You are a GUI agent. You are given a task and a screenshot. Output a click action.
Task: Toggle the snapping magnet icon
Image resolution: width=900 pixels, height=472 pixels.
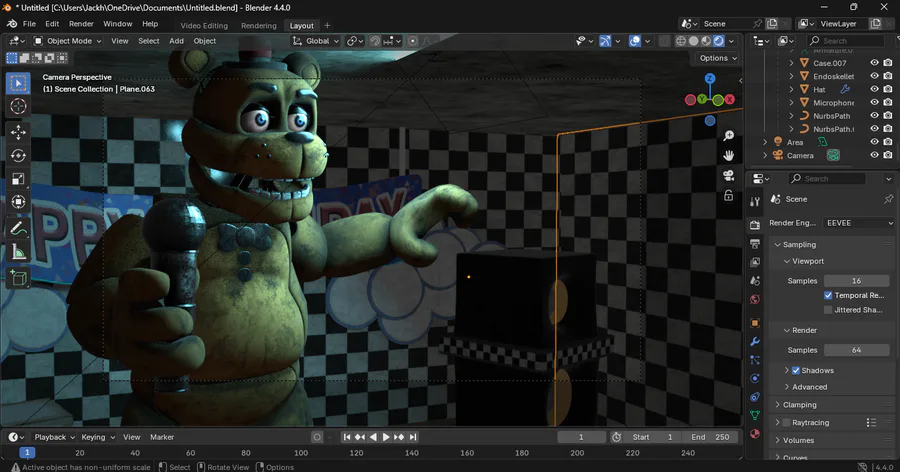point(375,41)
